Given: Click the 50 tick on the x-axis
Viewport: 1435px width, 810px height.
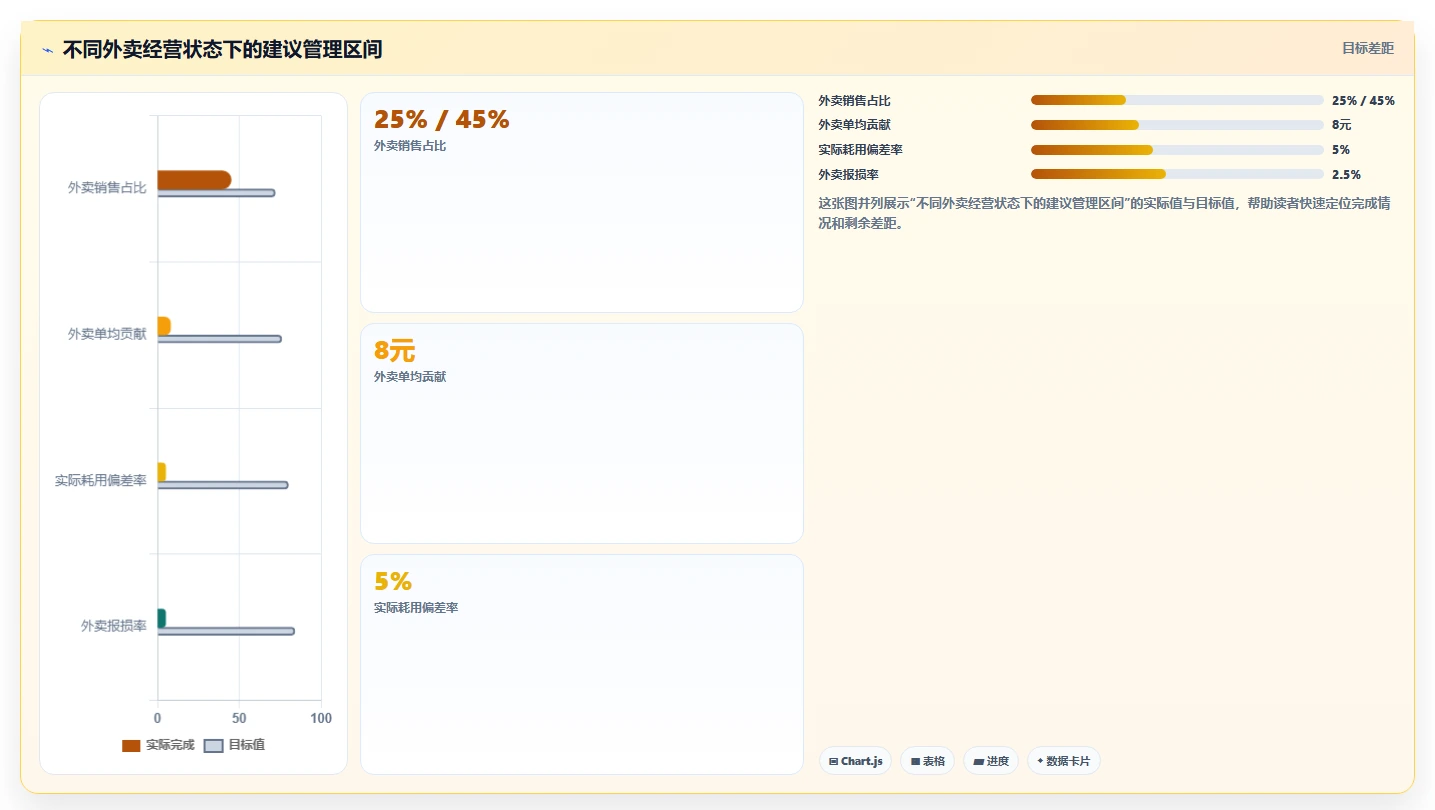Looking at the screenshot, I should click(x=239, y=718).
